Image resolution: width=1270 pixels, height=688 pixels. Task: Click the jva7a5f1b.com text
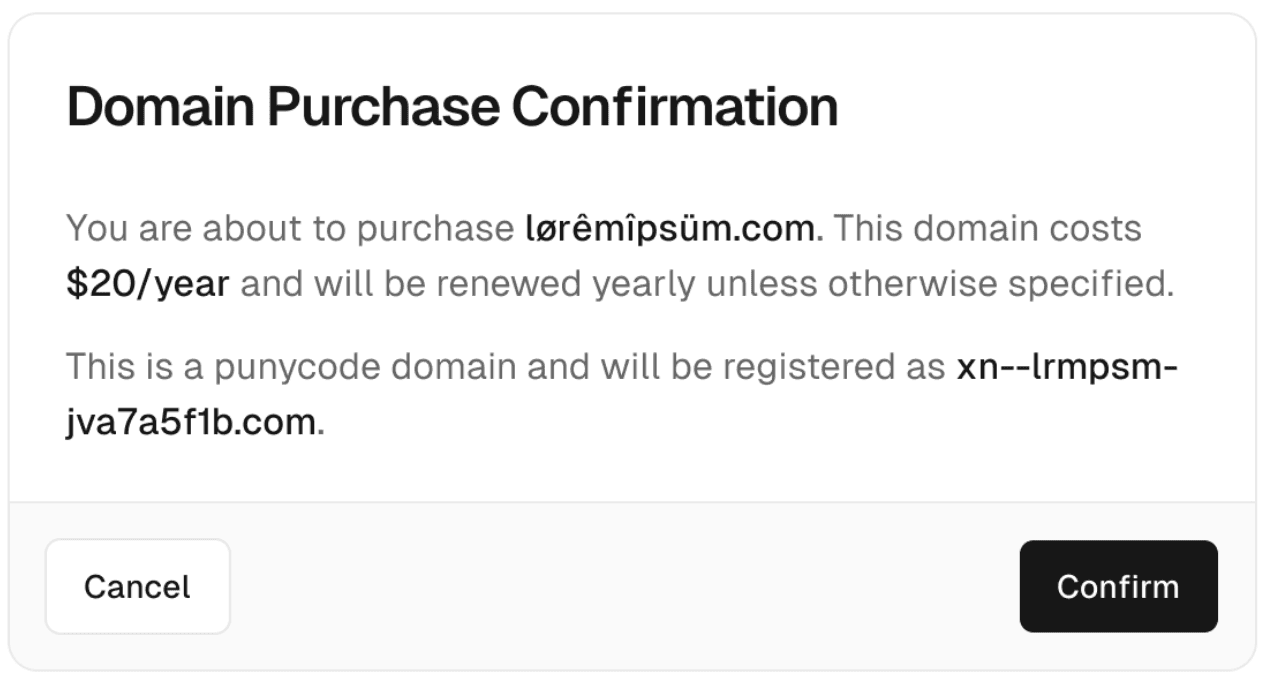pos(190,423)
